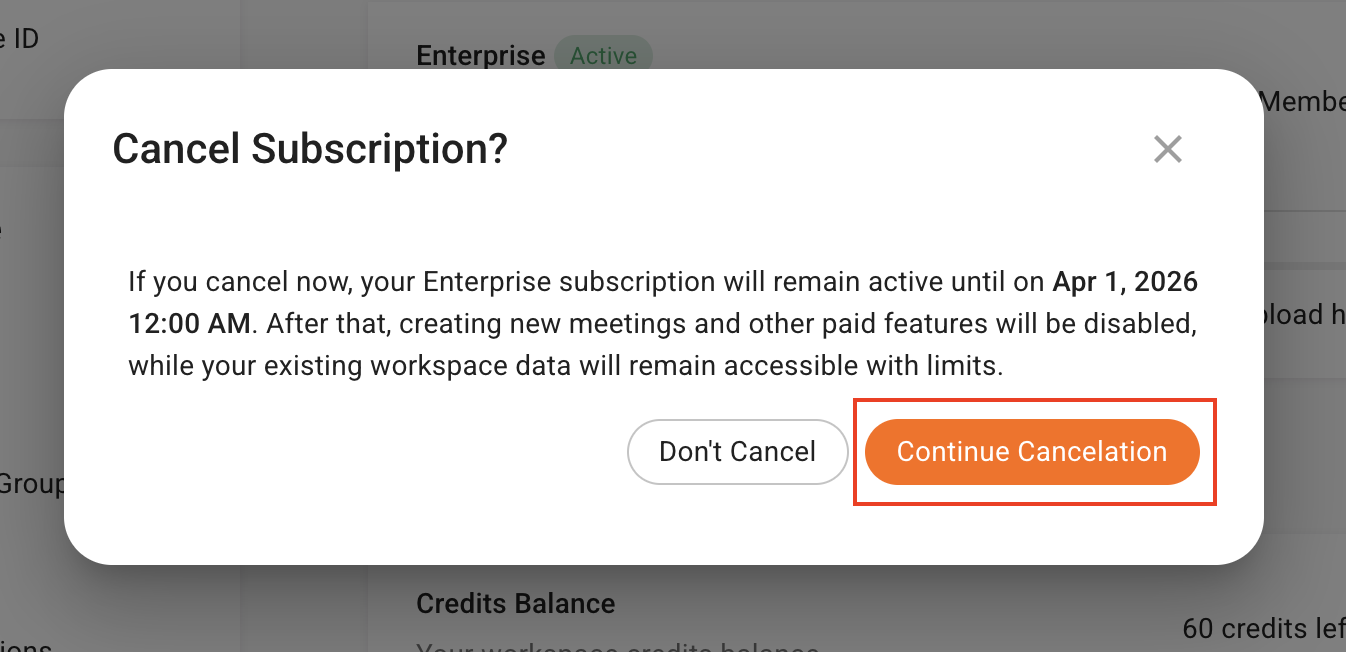The width and height of the screenshot is (1346, 652).
Task: Click the Credits Balance heading
Action: point(515,604)
